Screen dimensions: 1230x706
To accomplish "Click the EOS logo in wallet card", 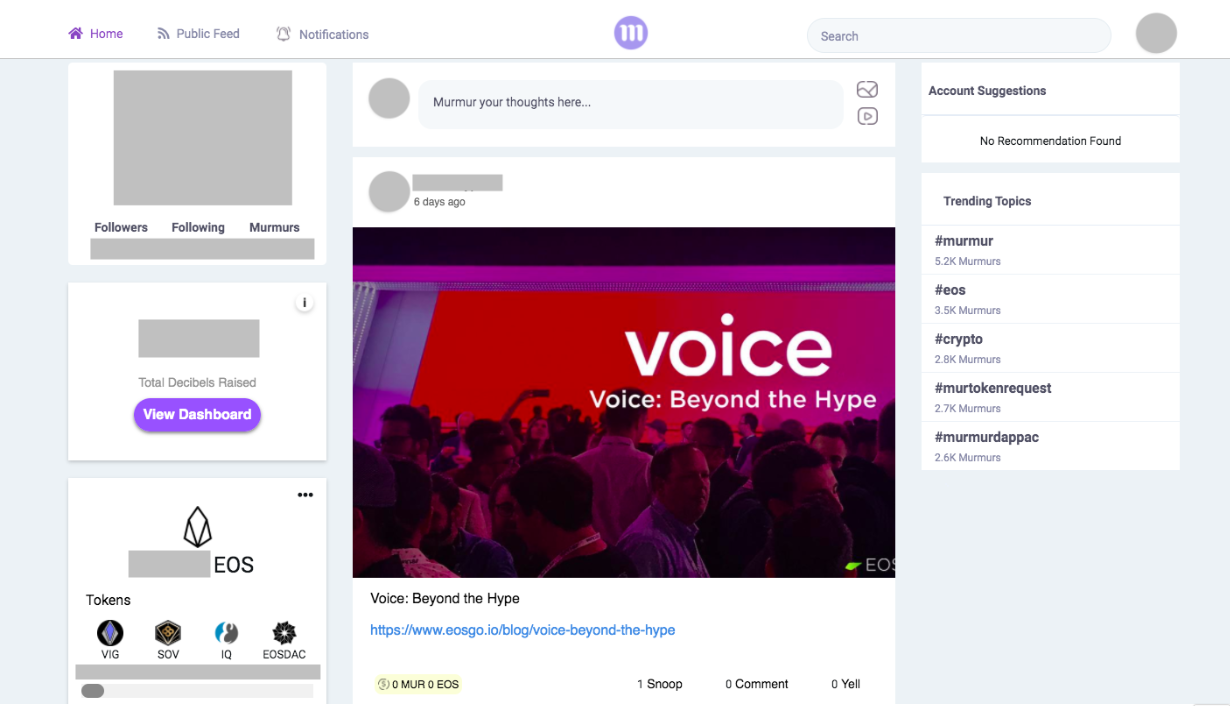I will pos(197,527).
